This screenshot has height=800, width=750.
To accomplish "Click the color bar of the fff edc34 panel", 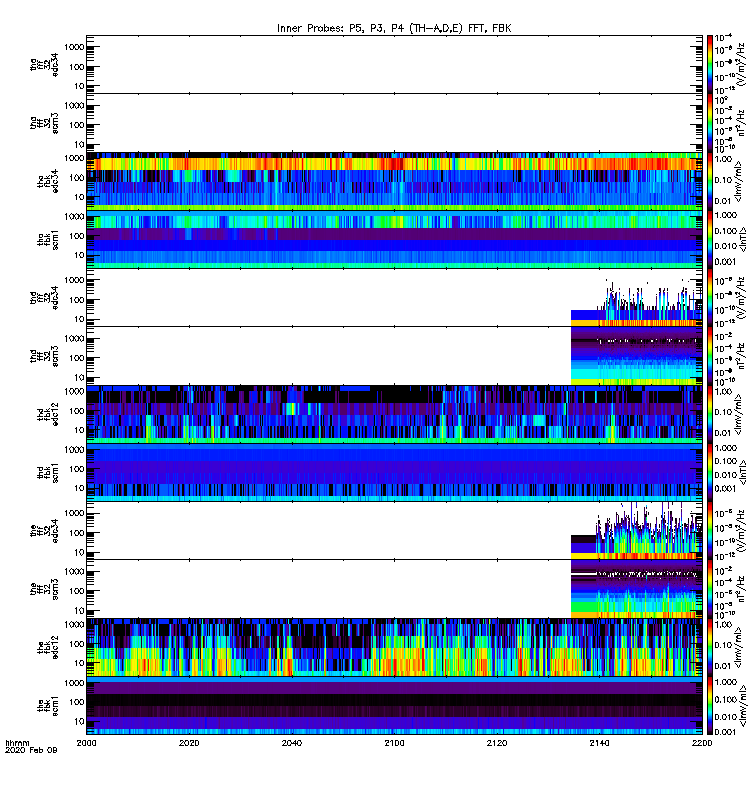I will [710, 531].
